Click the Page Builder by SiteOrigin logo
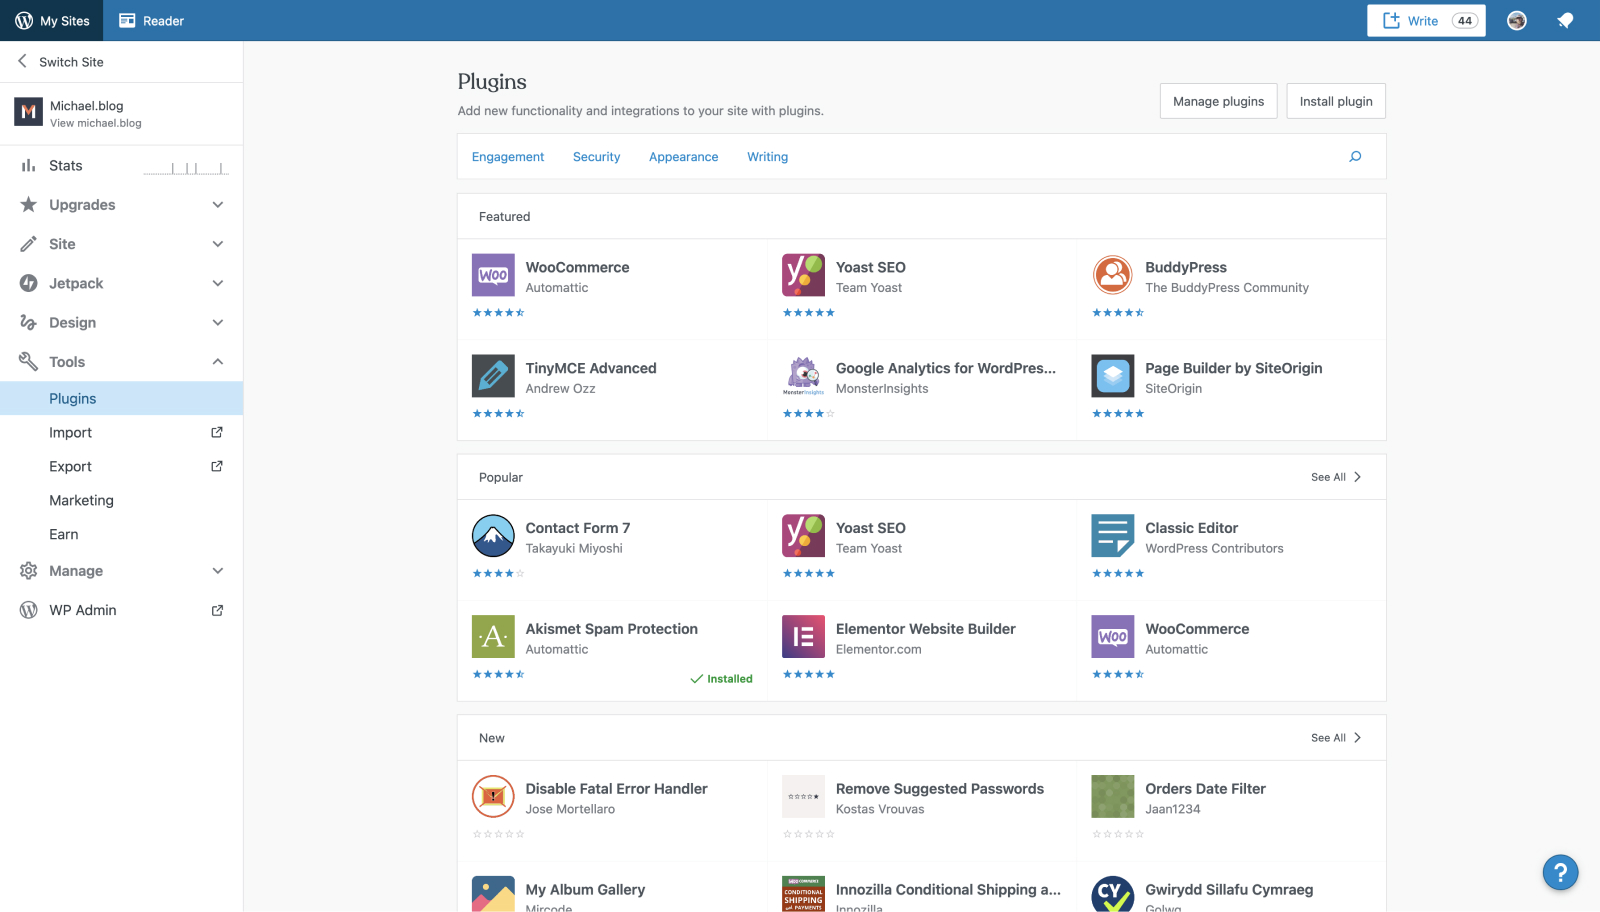This screenshot has width=1600, height=912. click(x=1113, y=376)
